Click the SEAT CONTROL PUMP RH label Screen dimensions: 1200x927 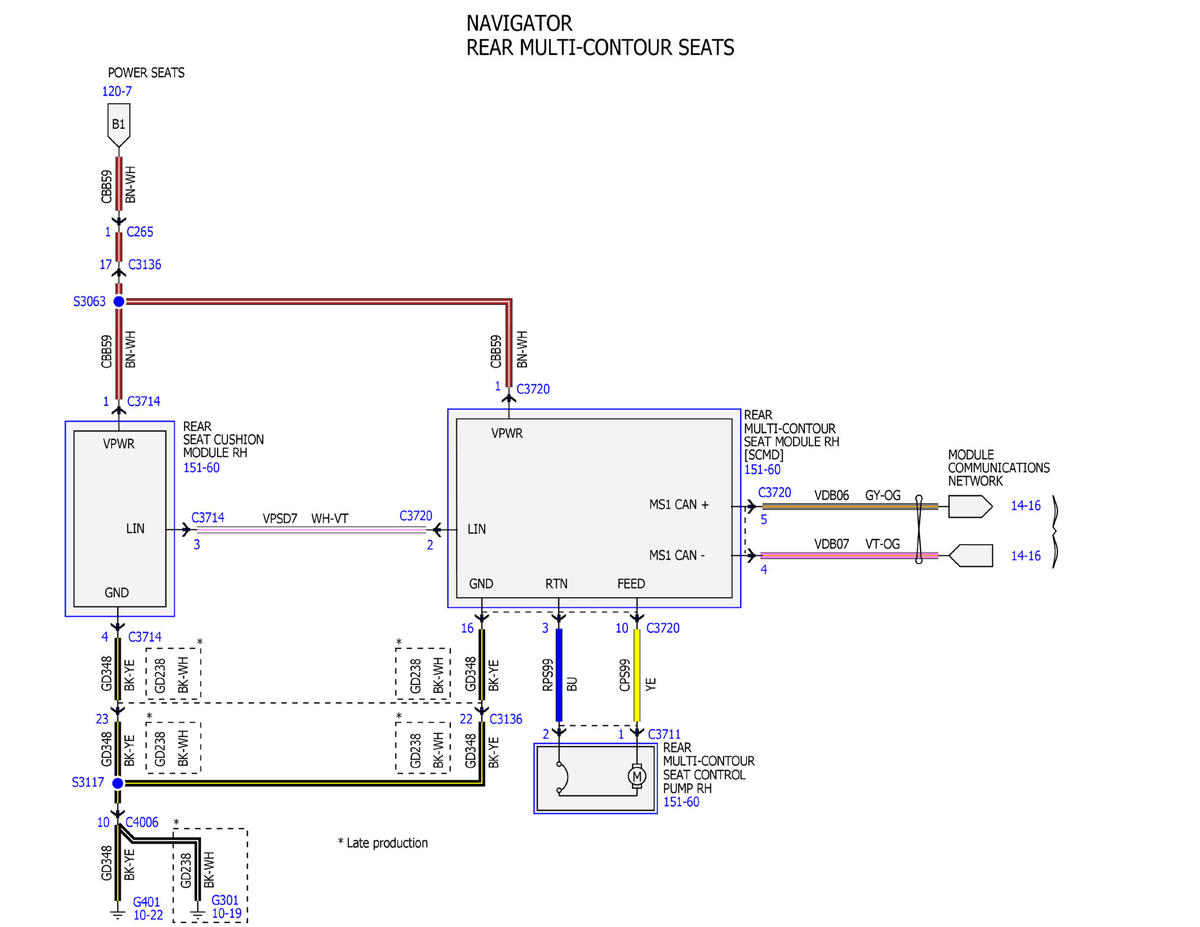708,768
